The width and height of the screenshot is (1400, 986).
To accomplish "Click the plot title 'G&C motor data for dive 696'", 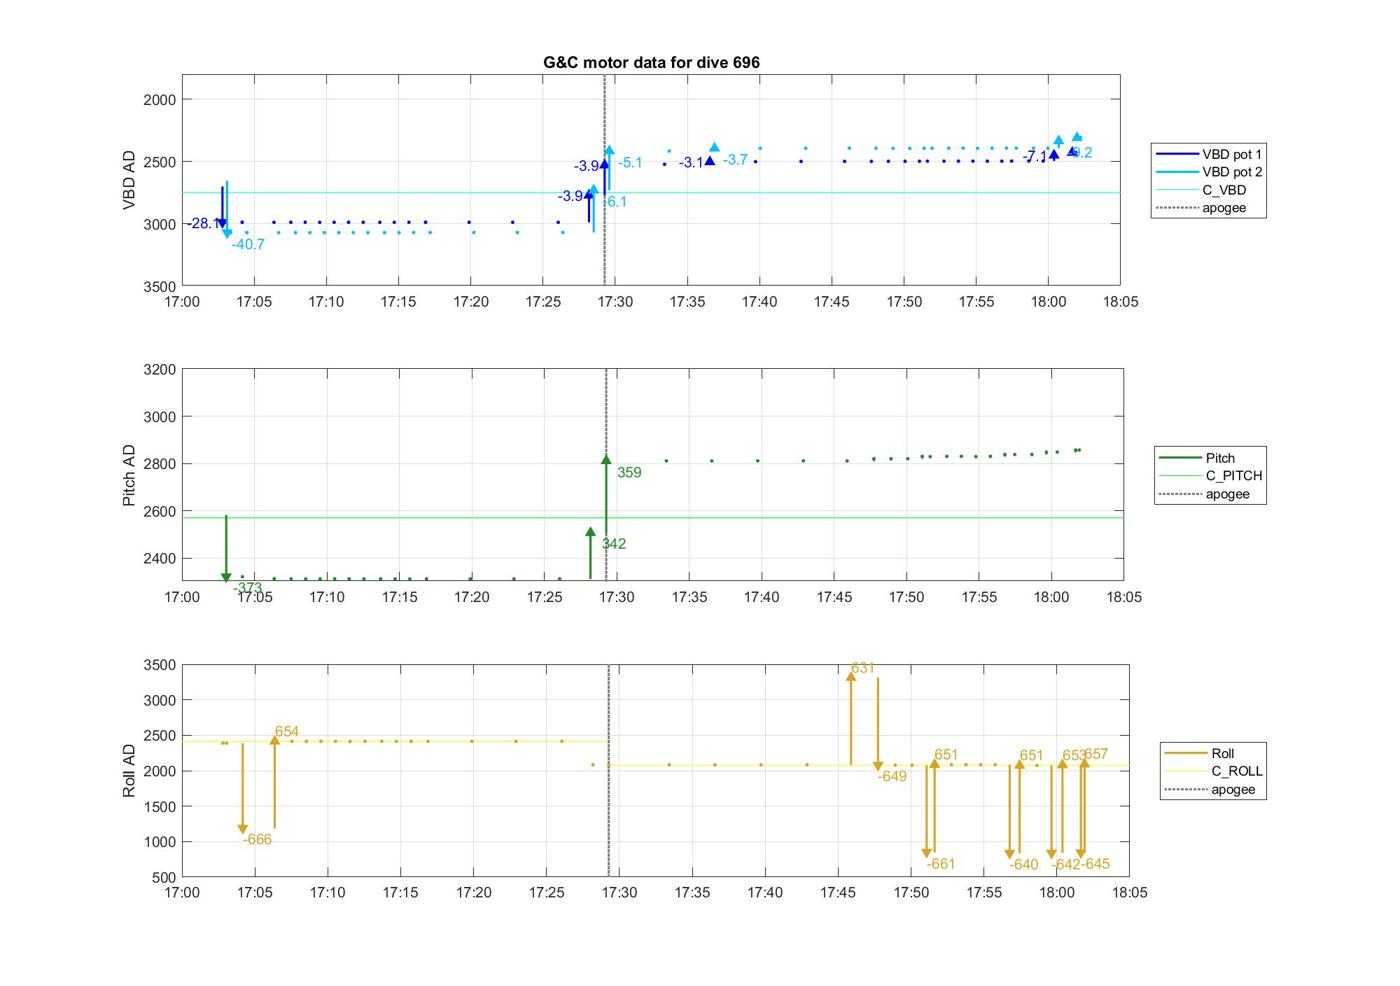I will 651,62.
